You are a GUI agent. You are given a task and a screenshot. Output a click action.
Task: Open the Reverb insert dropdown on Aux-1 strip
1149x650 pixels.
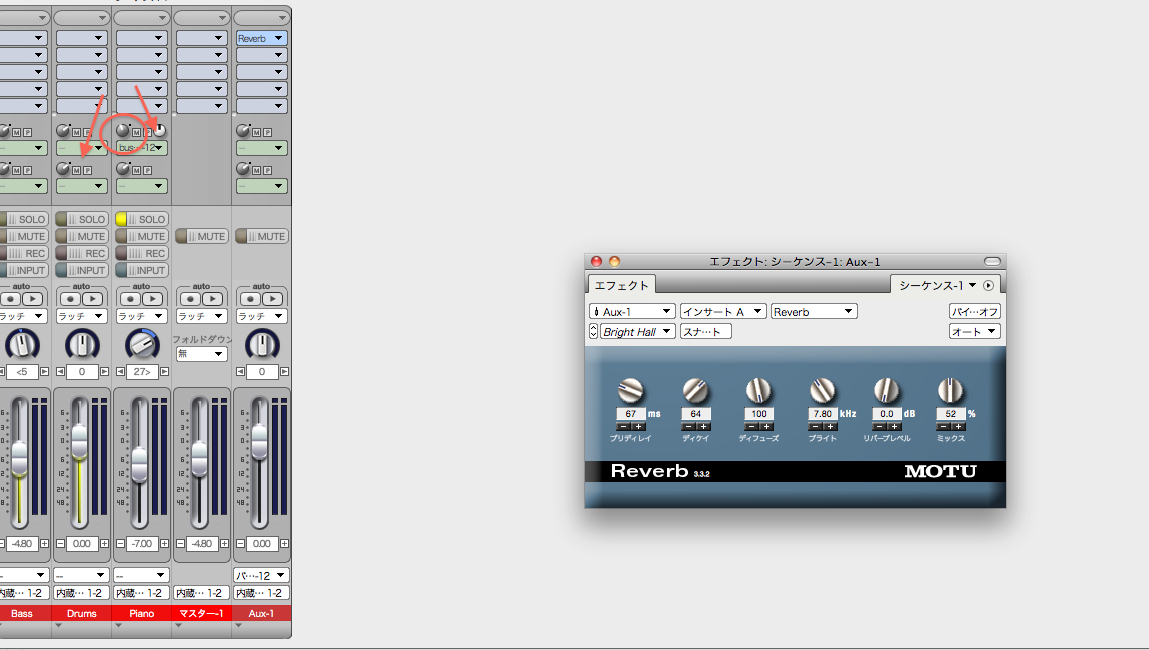click(262, 38)
